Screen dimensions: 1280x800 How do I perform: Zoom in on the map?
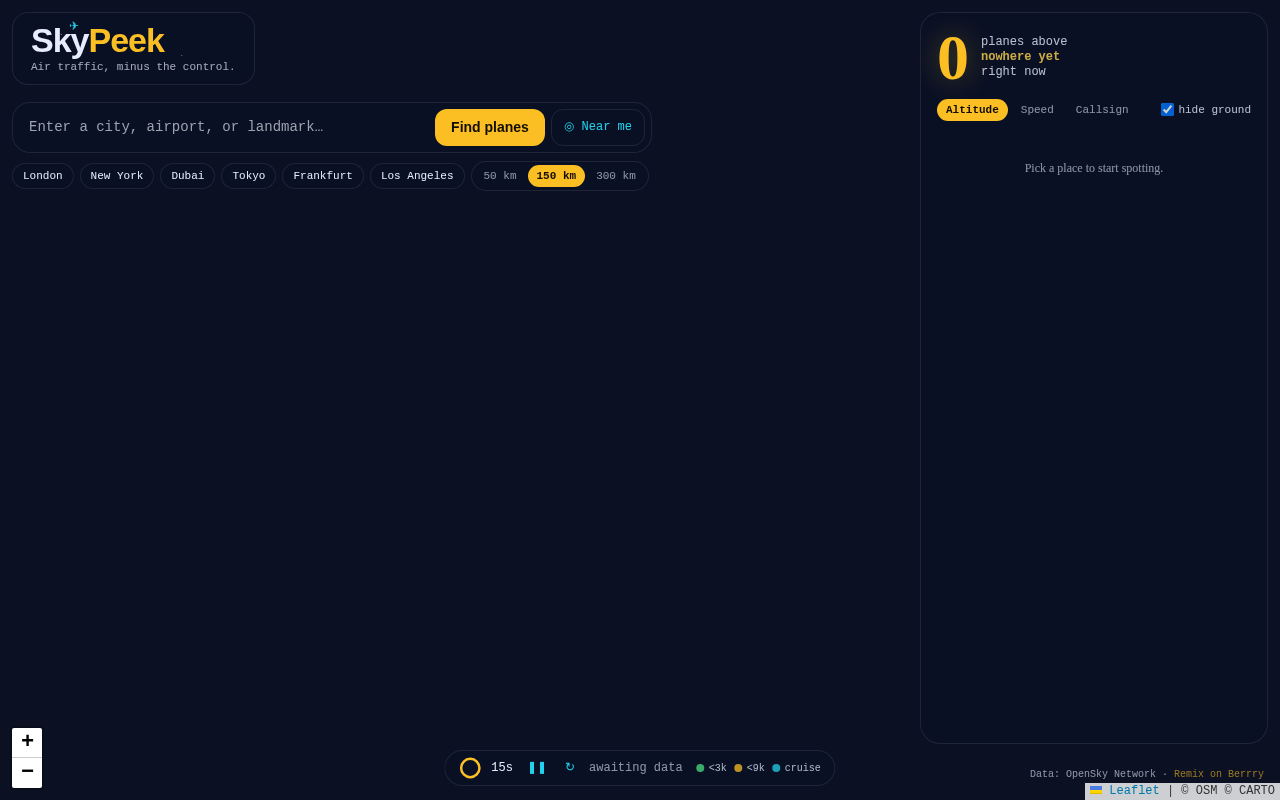coord(27,742)
